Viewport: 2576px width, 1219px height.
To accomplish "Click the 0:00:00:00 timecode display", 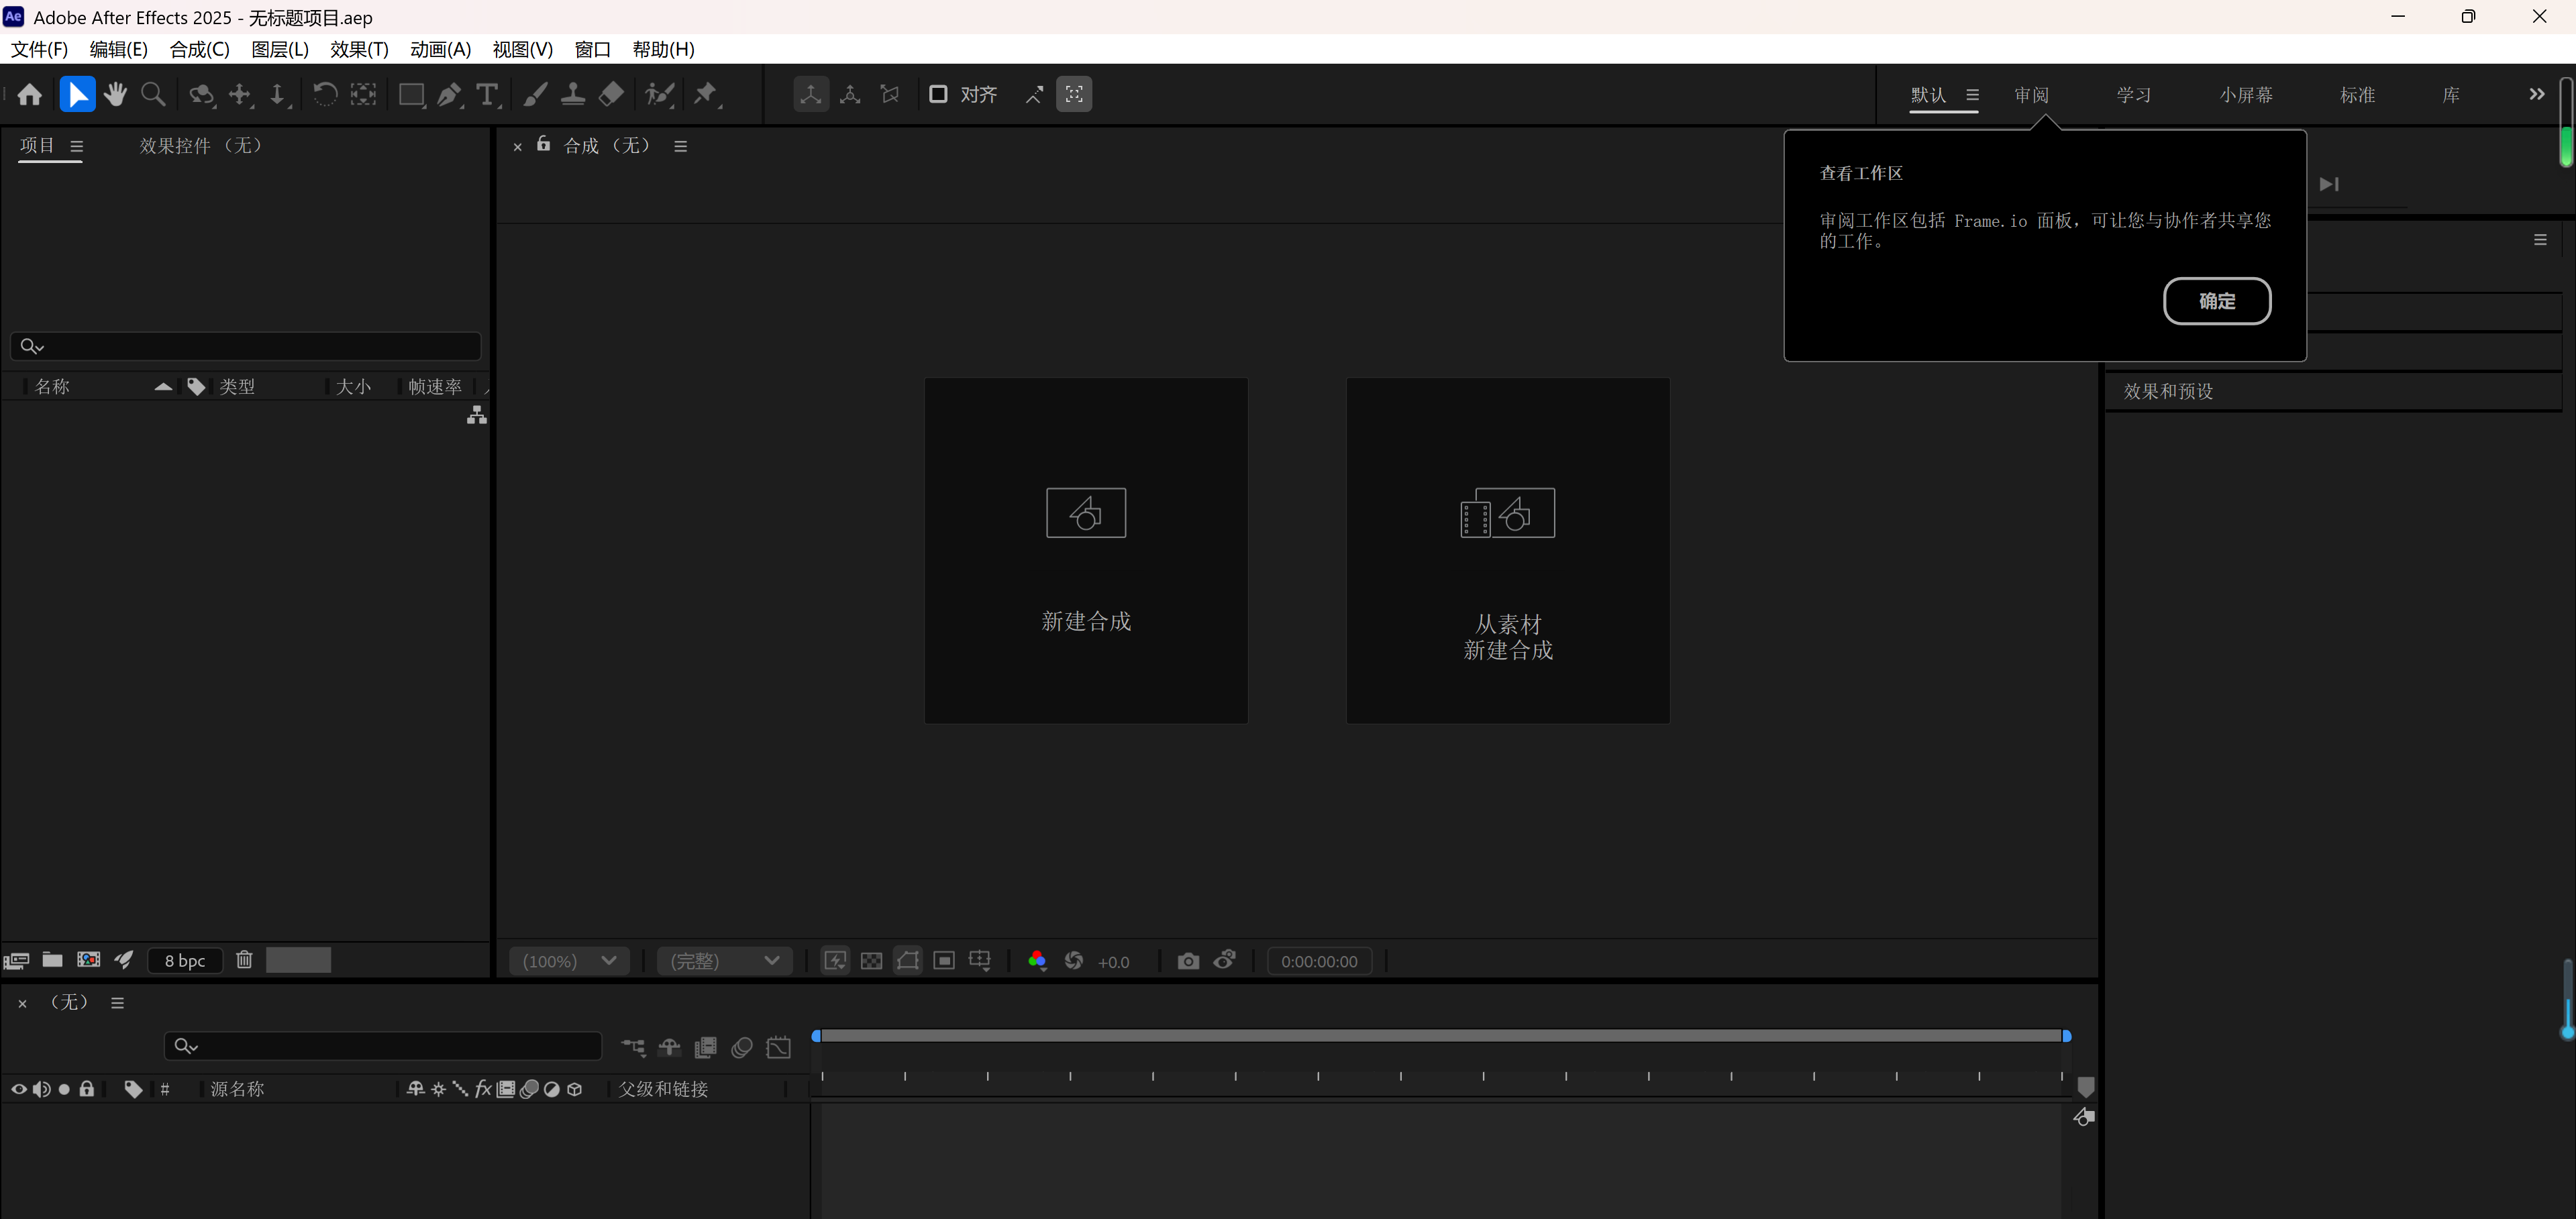I will point(1319,961).
